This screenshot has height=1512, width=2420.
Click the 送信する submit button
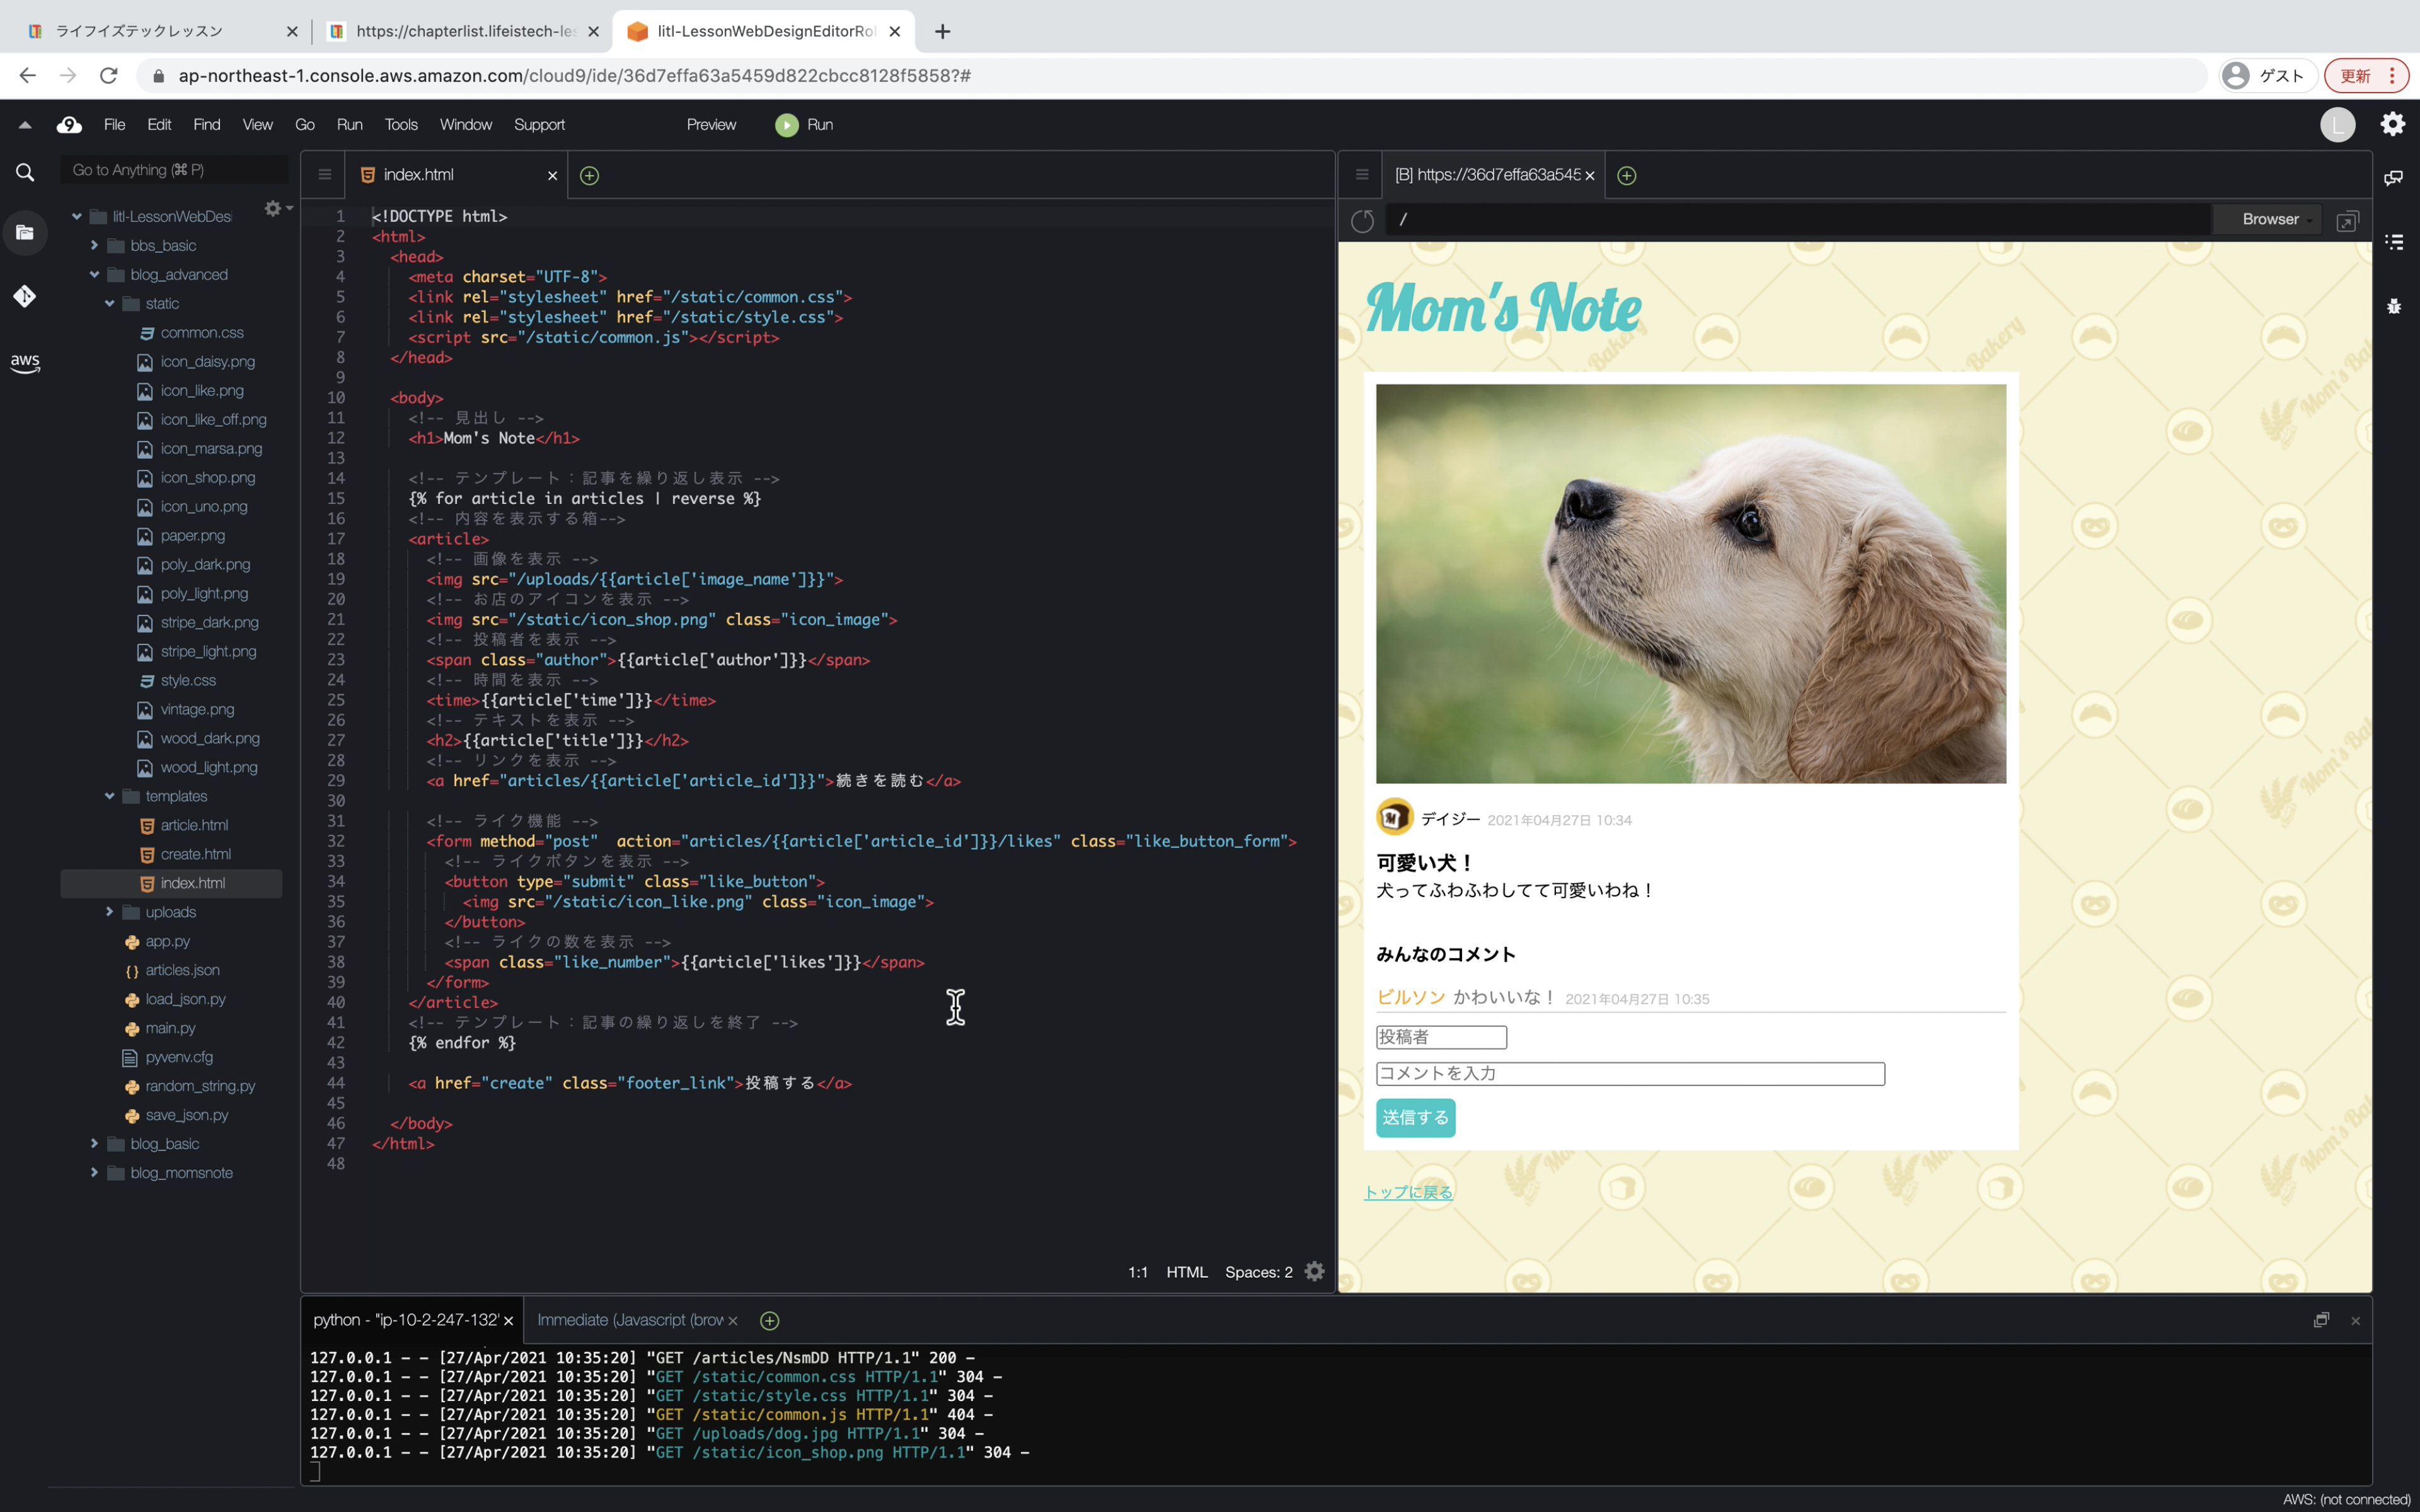pyautogui.click(x=1415, y=1118)
